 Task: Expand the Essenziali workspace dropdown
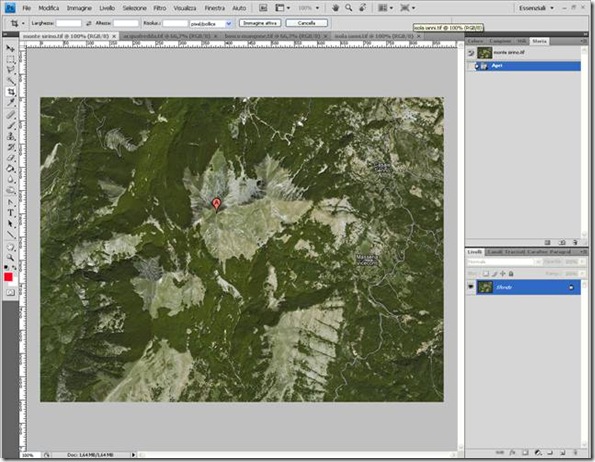[x=536, y=8]
